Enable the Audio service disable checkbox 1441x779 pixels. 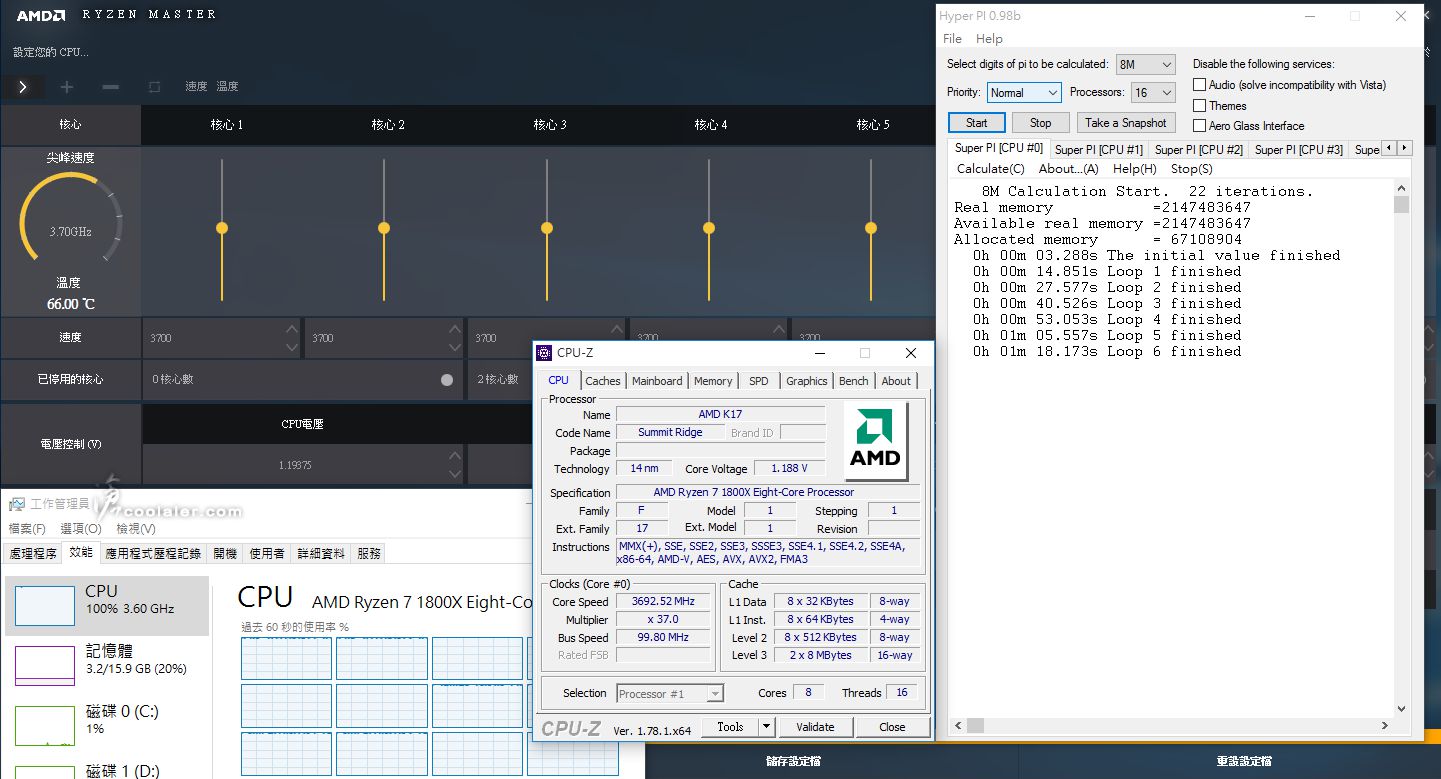point(1199,85)
